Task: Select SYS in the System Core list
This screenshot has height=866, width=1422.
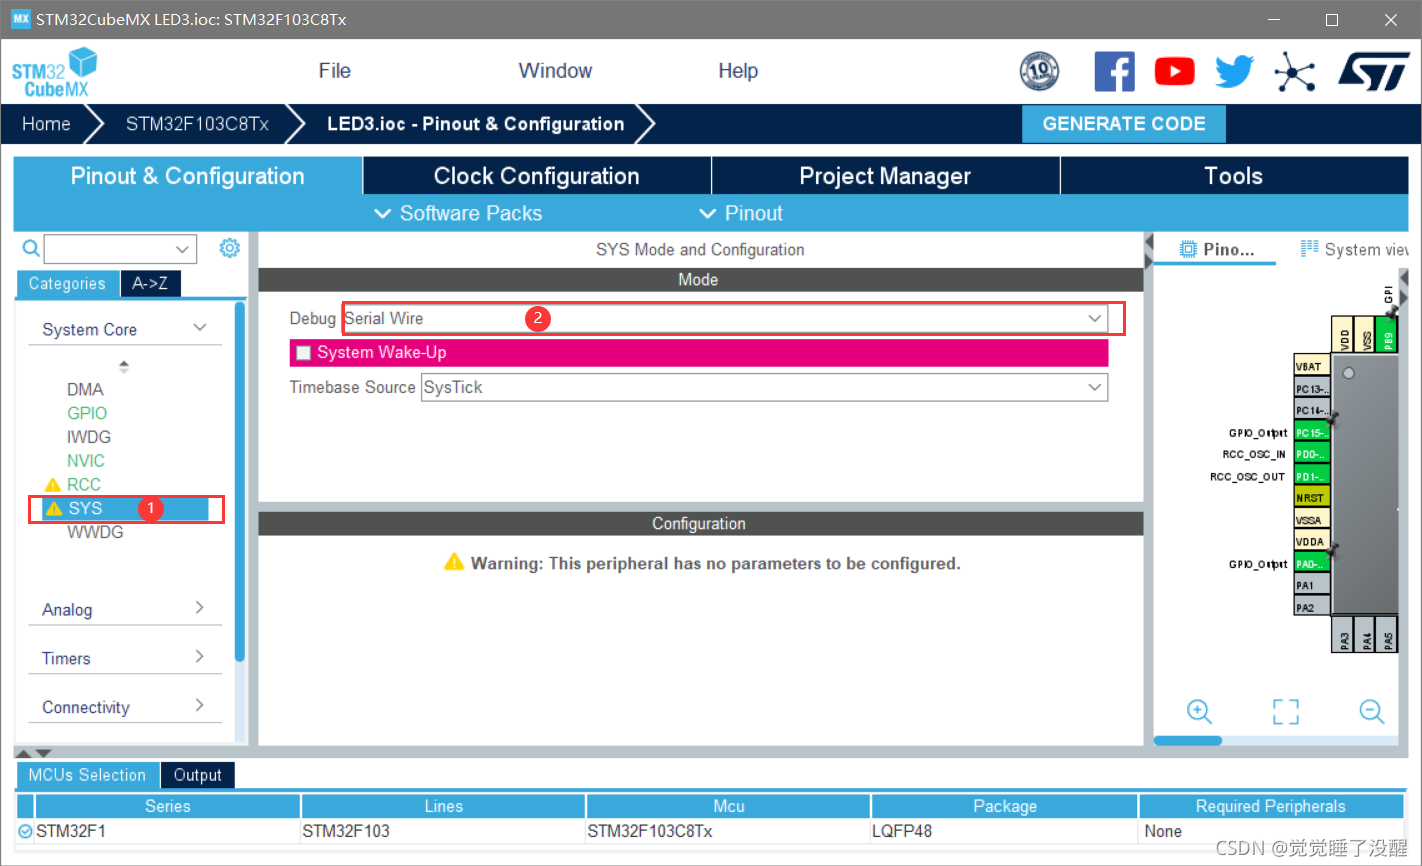Action: tap(125, 509)
